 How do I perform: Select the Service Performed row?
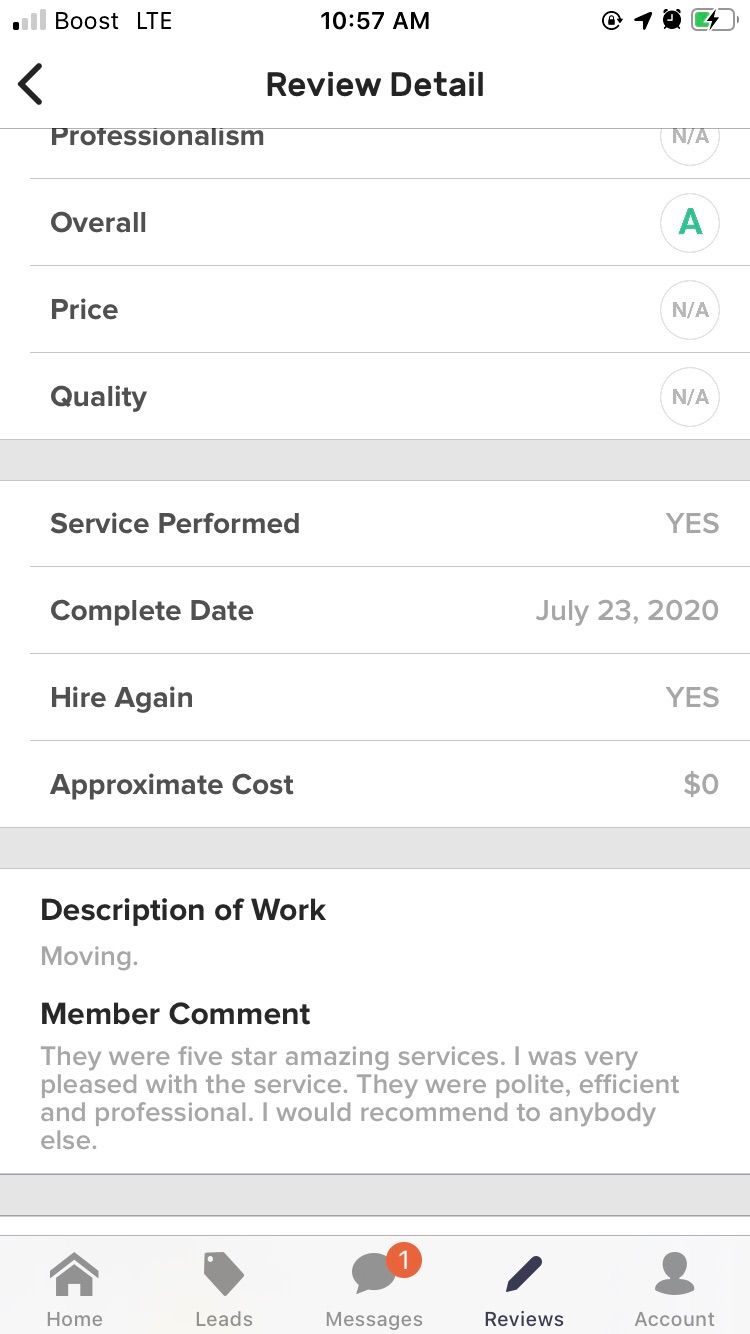pyautogui.click(x=375, y=523)
